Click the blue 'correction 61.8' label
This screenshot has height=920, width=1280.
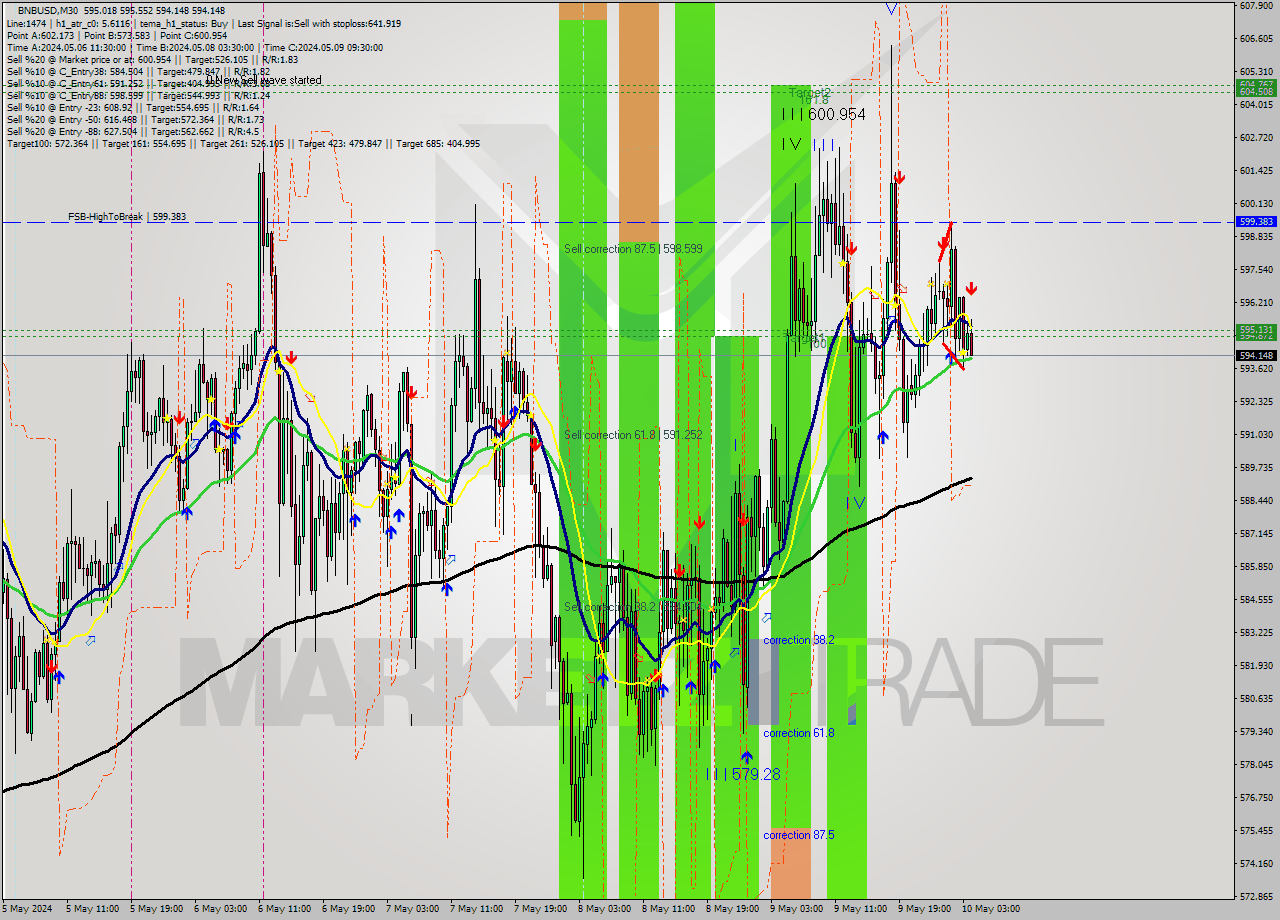click(x=798, y=733)
